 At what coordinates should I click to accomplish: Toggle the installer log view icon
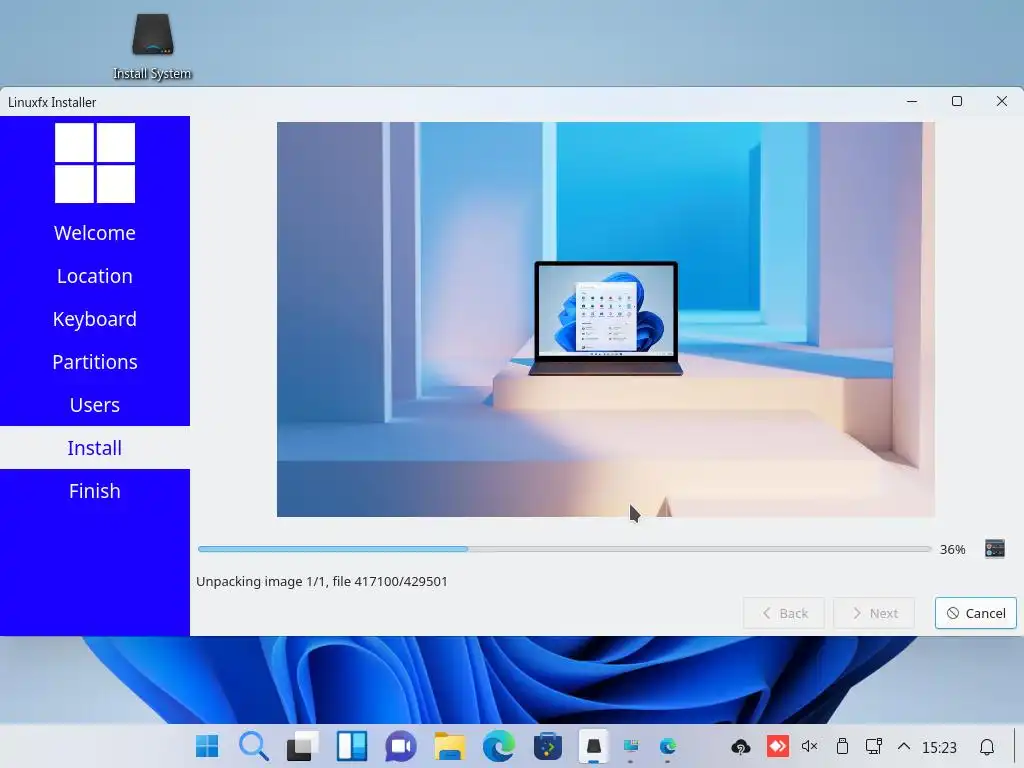tap(995, 549)
